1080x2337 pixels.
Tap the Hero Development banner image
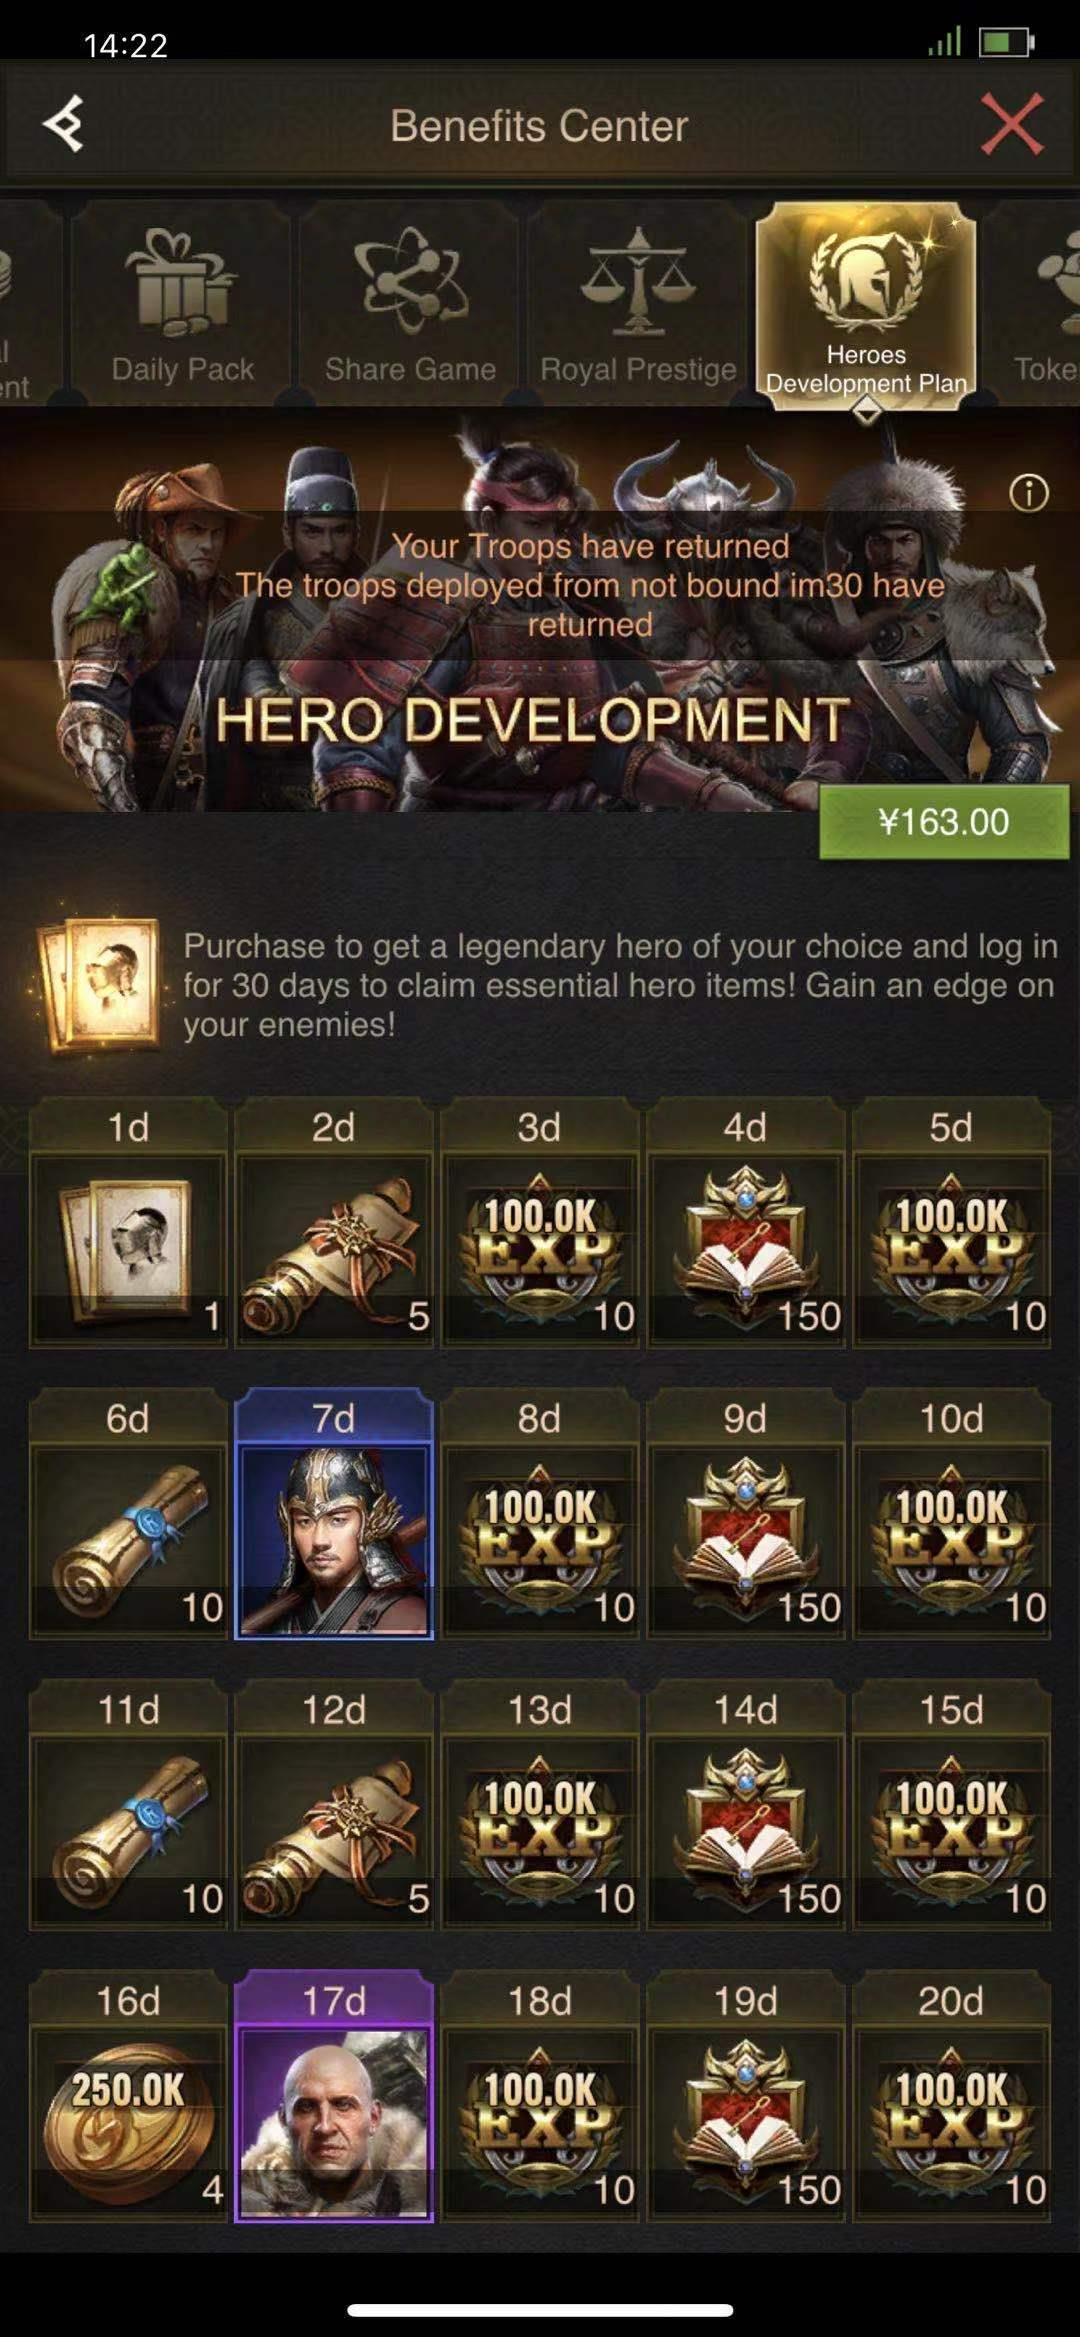click(x=540, y=612)
